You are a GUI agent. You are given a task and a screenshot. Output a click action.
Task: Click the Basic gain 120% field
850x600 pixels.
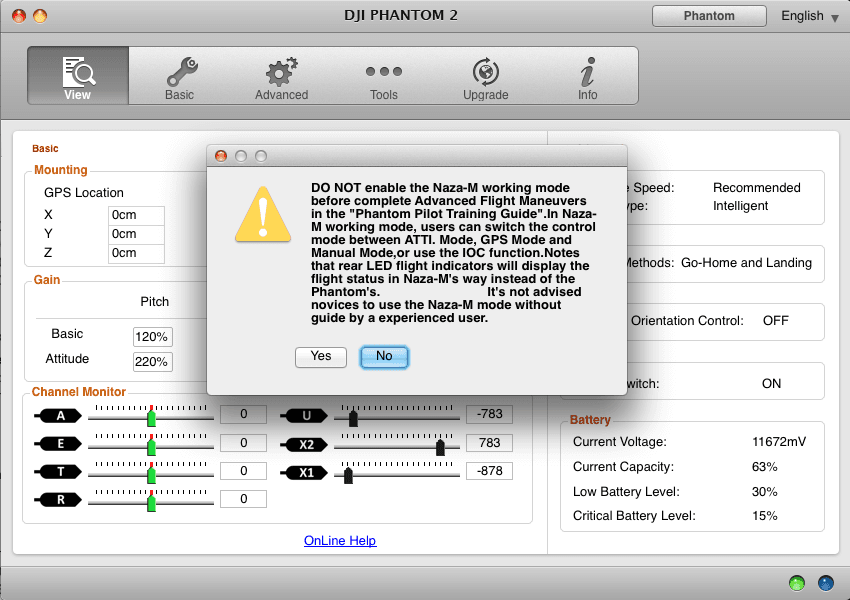pyautogui.click(x=153, y=337)
